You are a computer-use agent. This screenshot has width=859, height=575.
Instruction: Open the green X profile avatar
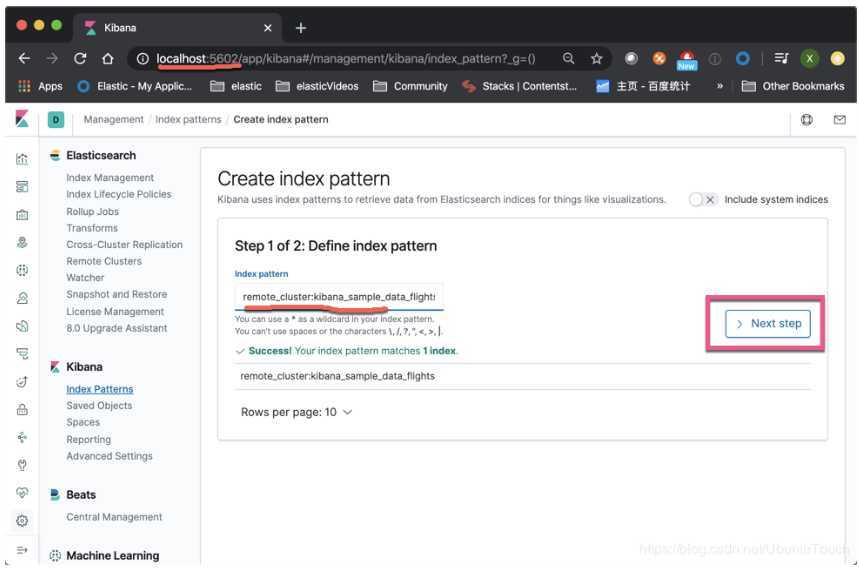[x=810, y=59]
